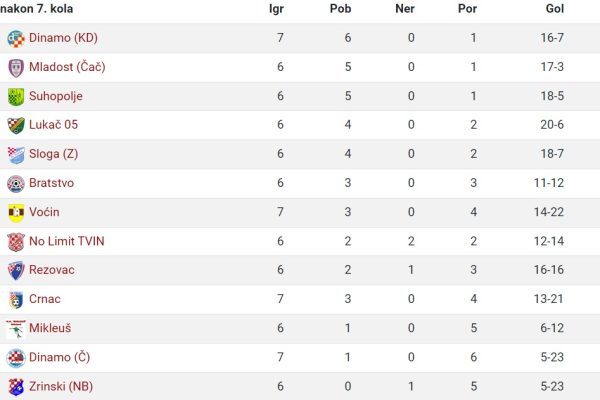Viewport: 600px width, 400px height.
Task: Click the Mladost (Čač) club crest
Action: pyautogui.click(x=16, y=68)
